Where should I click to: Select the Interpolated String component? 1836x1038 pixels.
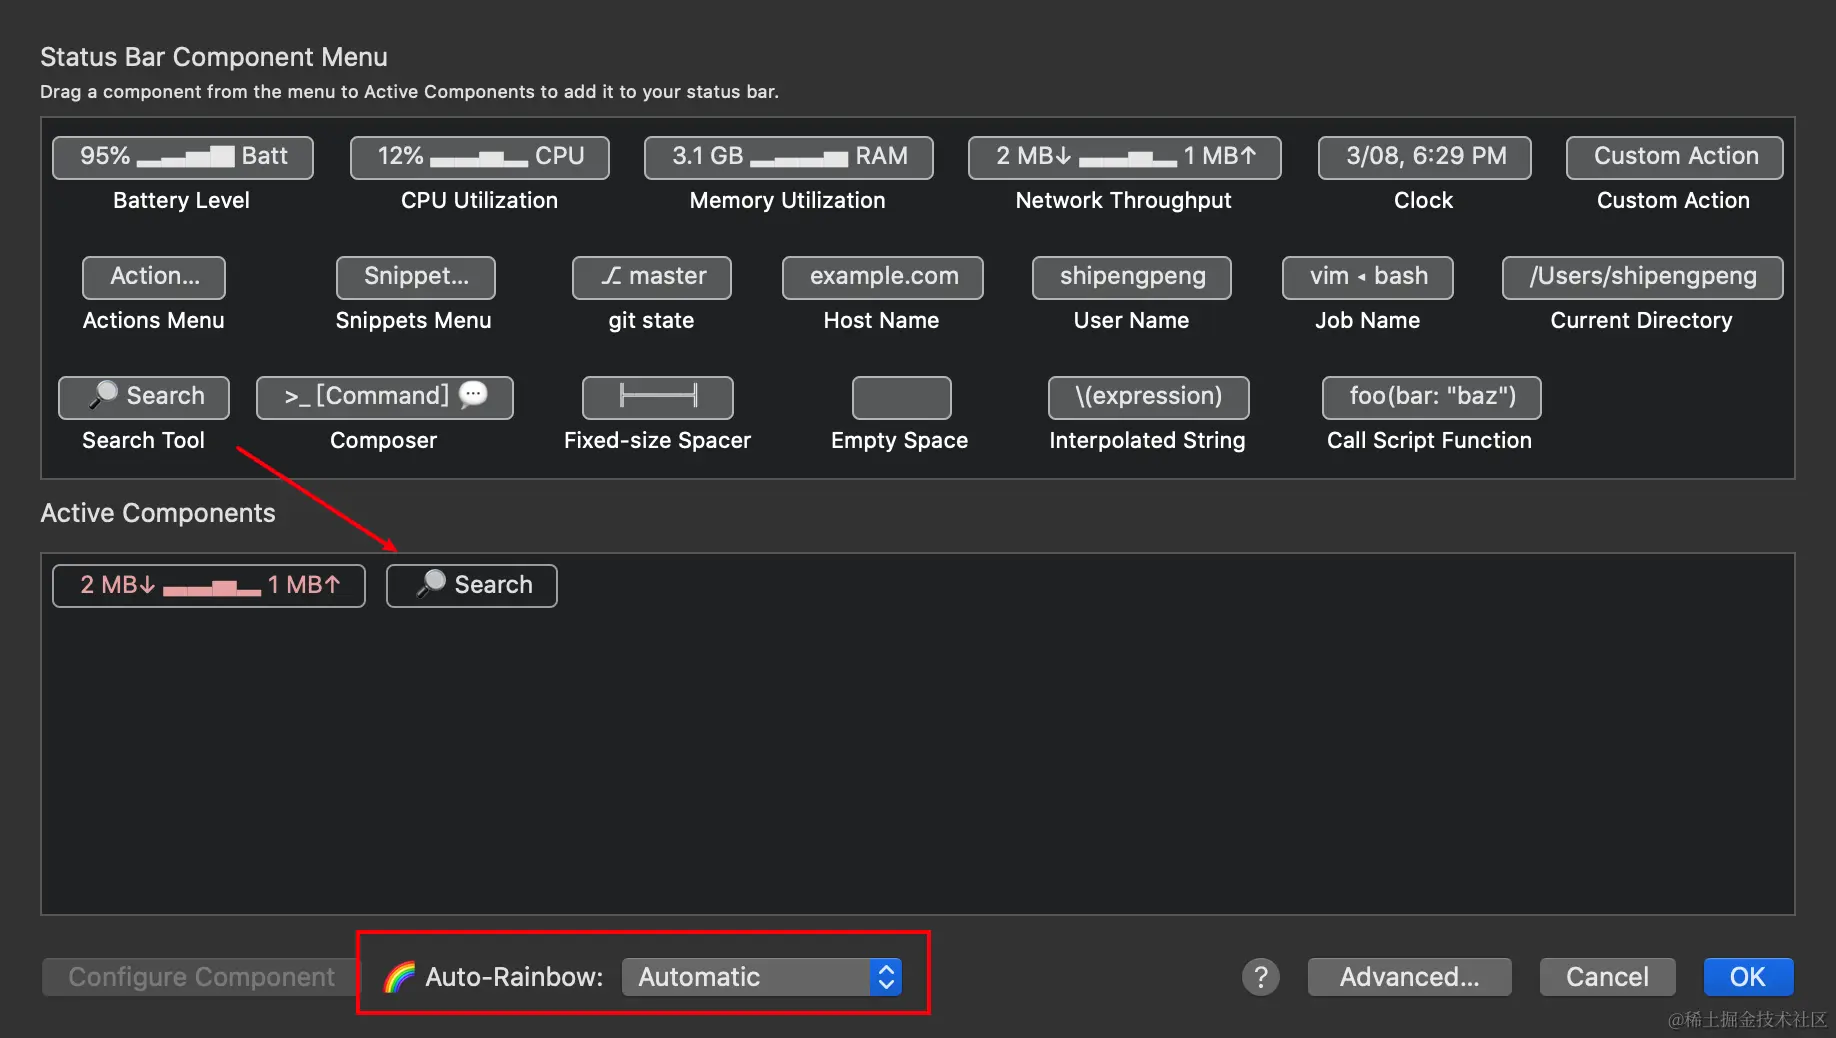click(x=1149, y=397)
